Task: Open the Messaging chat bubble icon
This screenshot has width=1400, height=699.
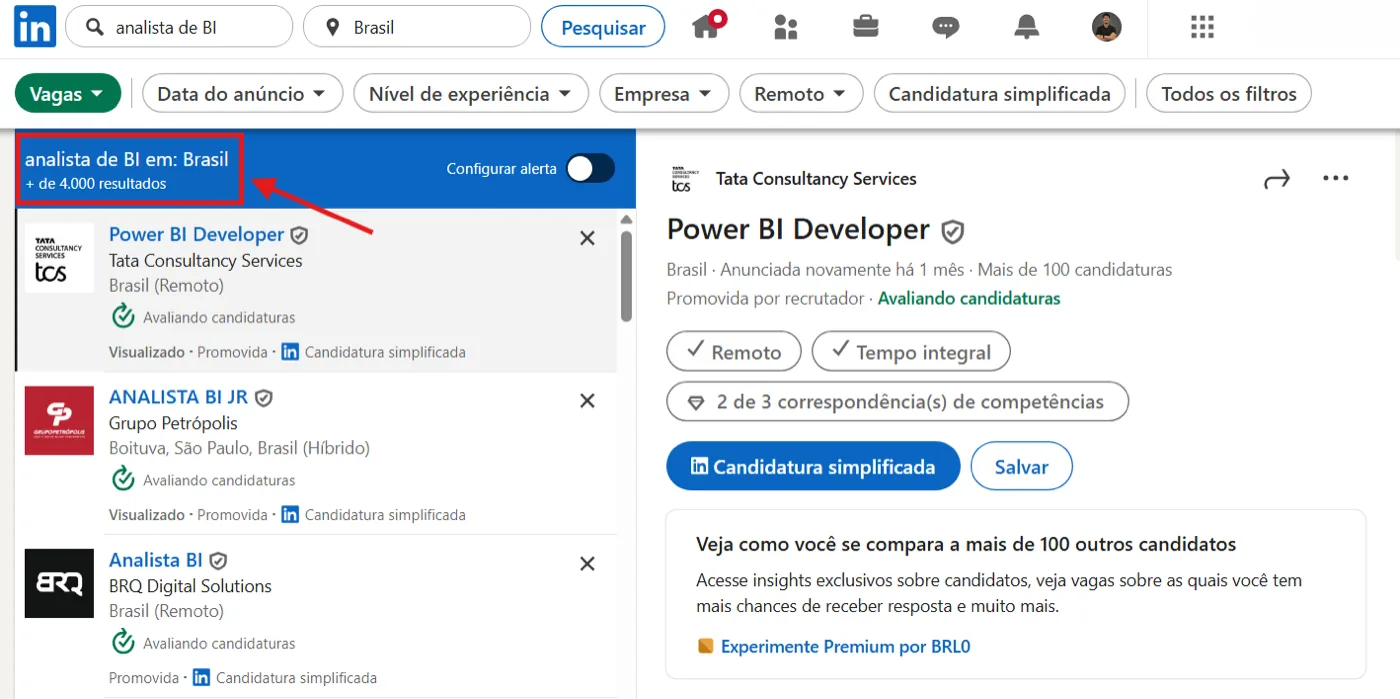Action: pyautogui.click(x=945, y=27)
